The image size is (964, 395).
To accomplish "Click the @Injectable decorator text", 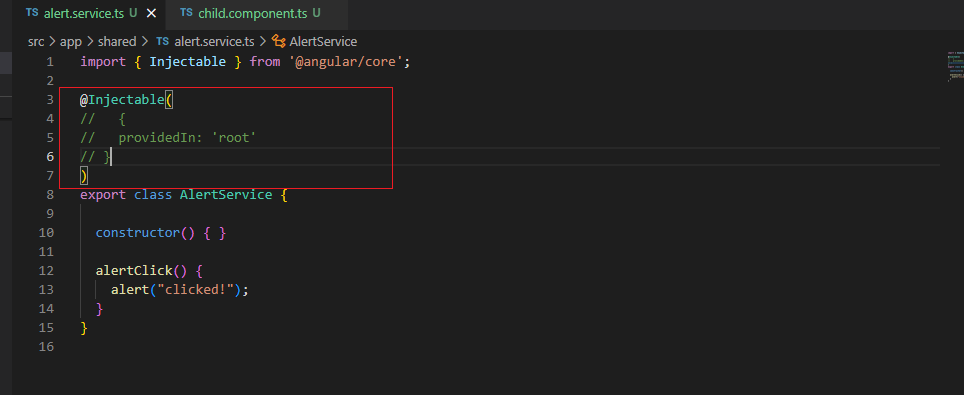I will [122, 100].
